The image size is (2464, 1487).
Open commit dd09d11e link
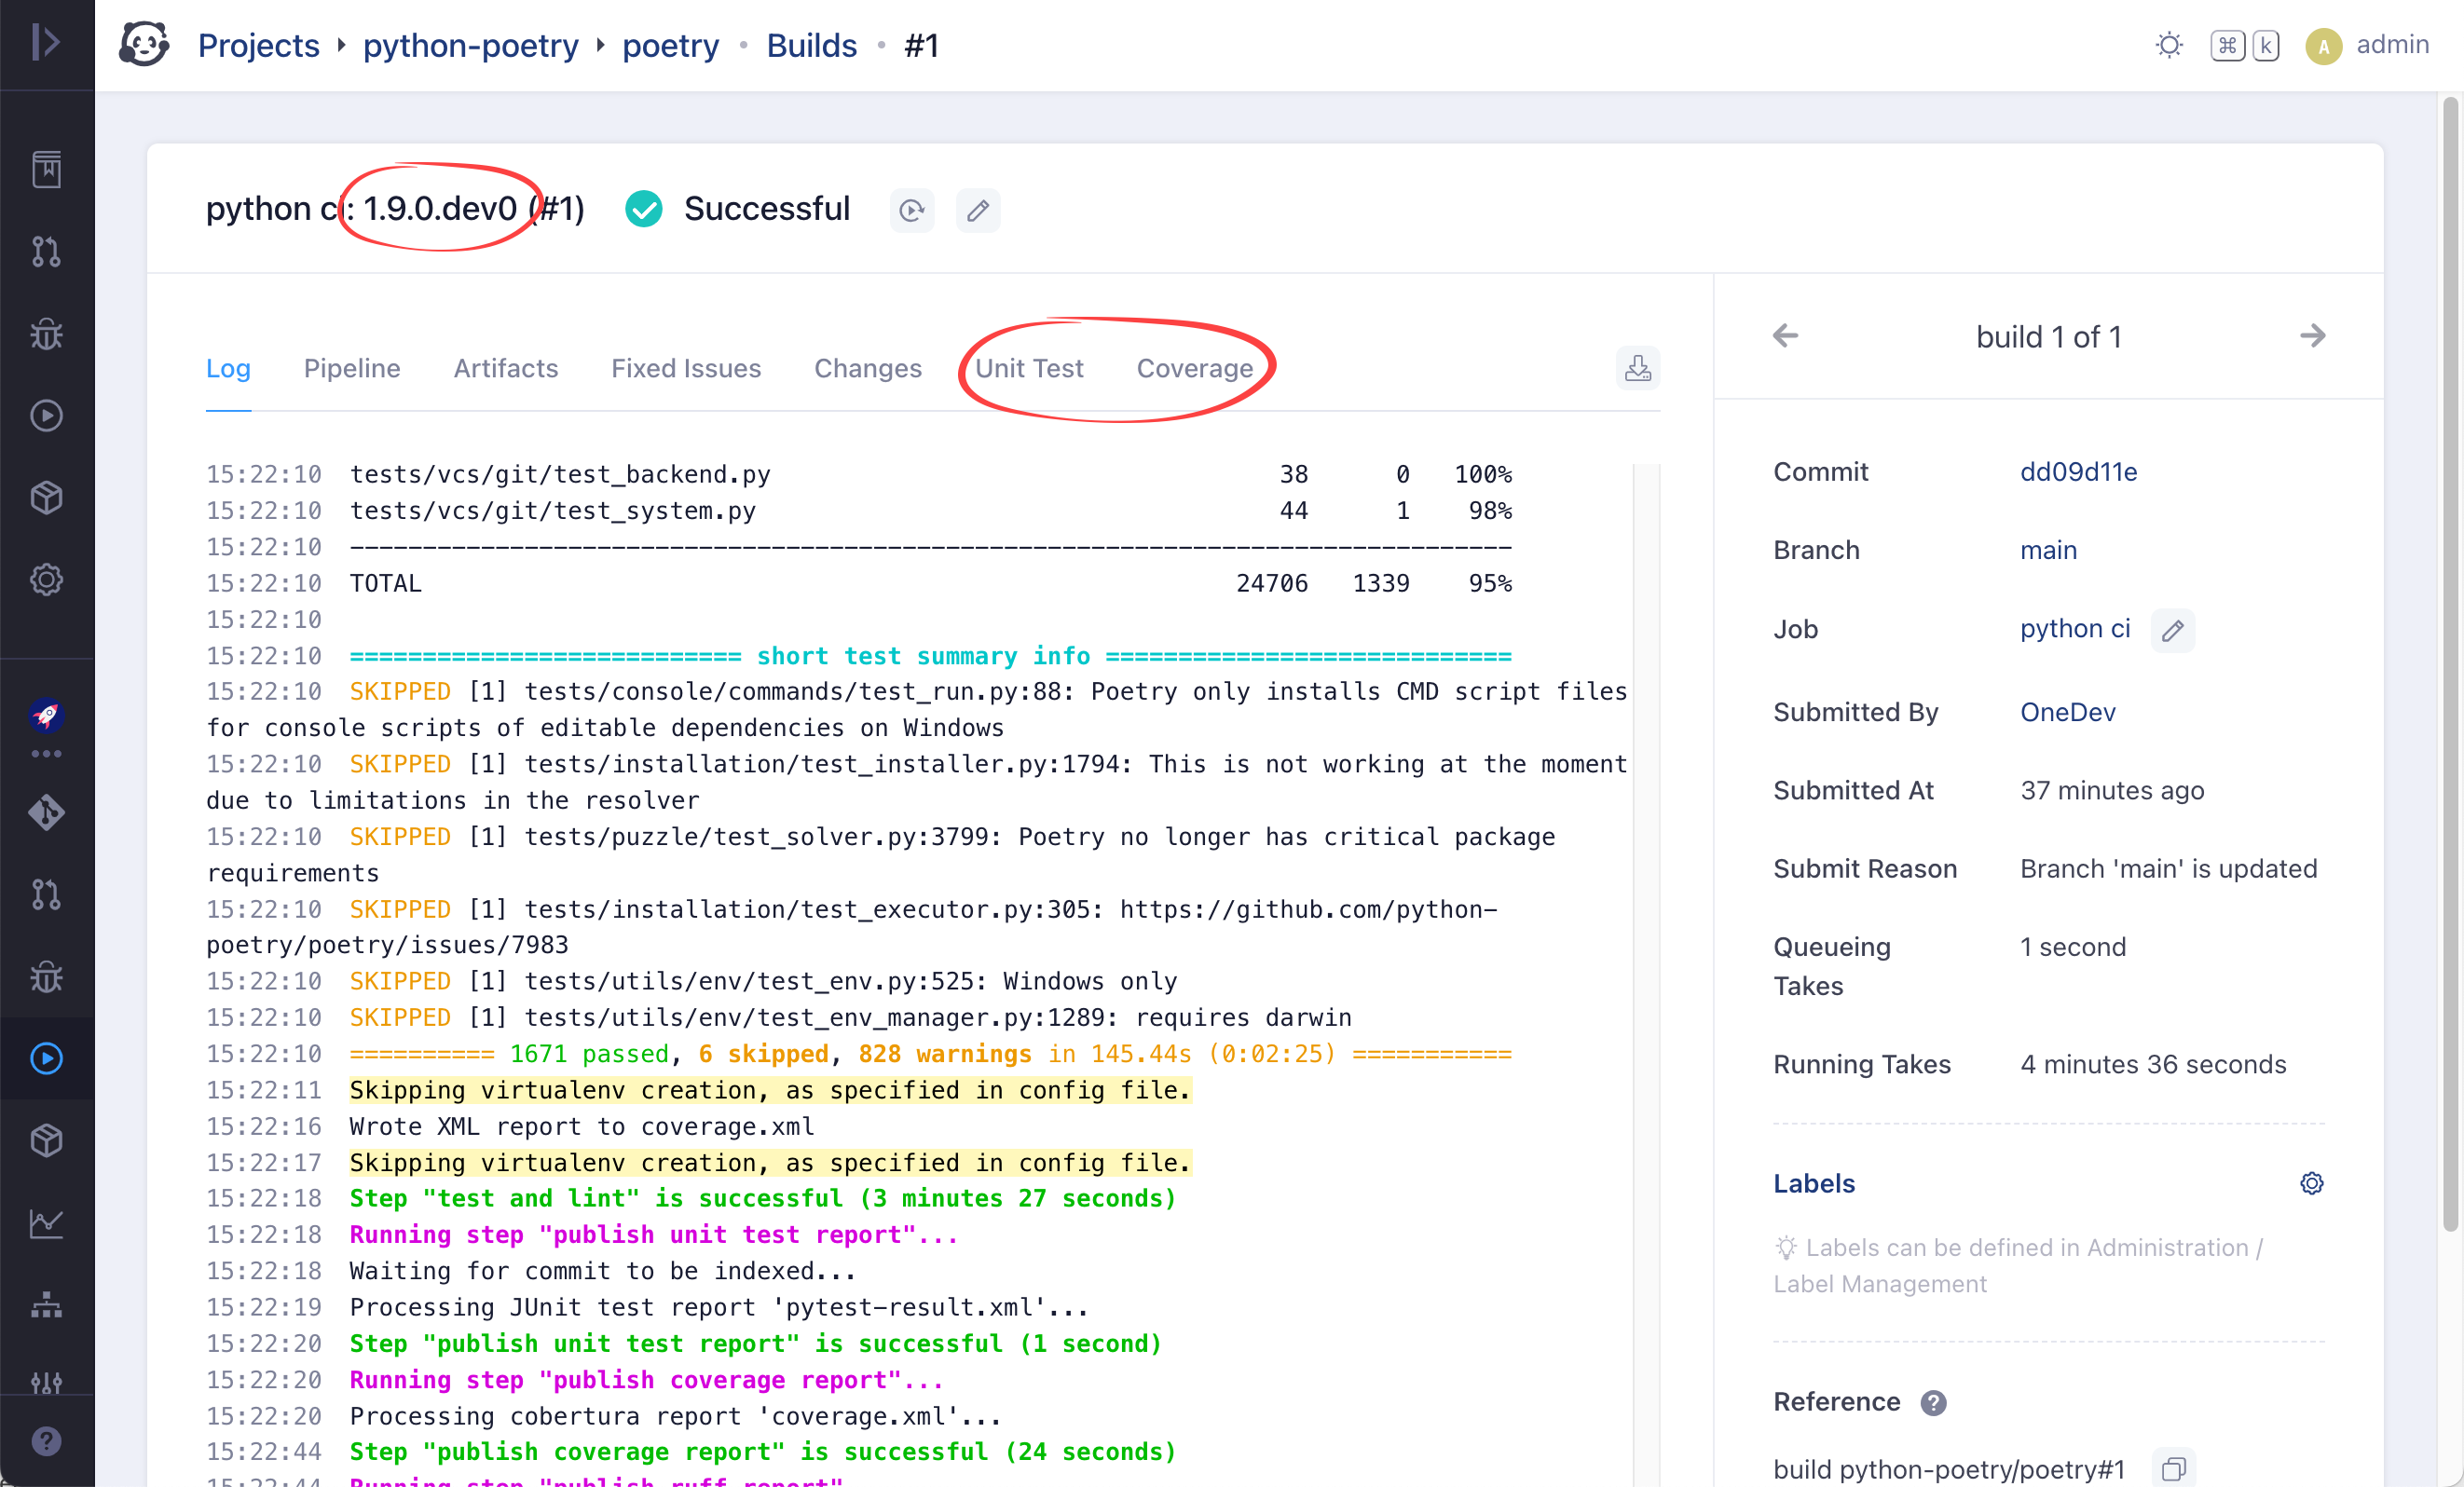click(x=2078, y=471)
